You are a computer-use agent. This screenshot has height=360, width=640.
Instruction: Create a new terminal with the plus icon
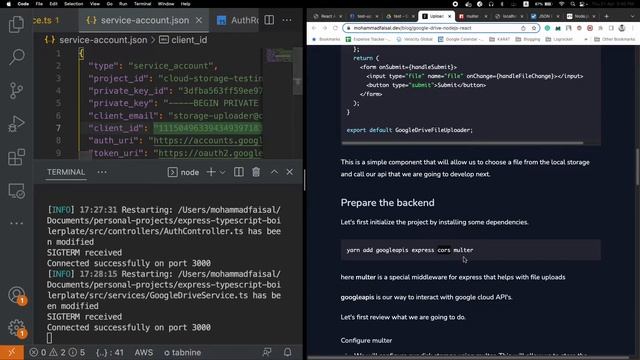pyautogui.click(x=211, y=172)
